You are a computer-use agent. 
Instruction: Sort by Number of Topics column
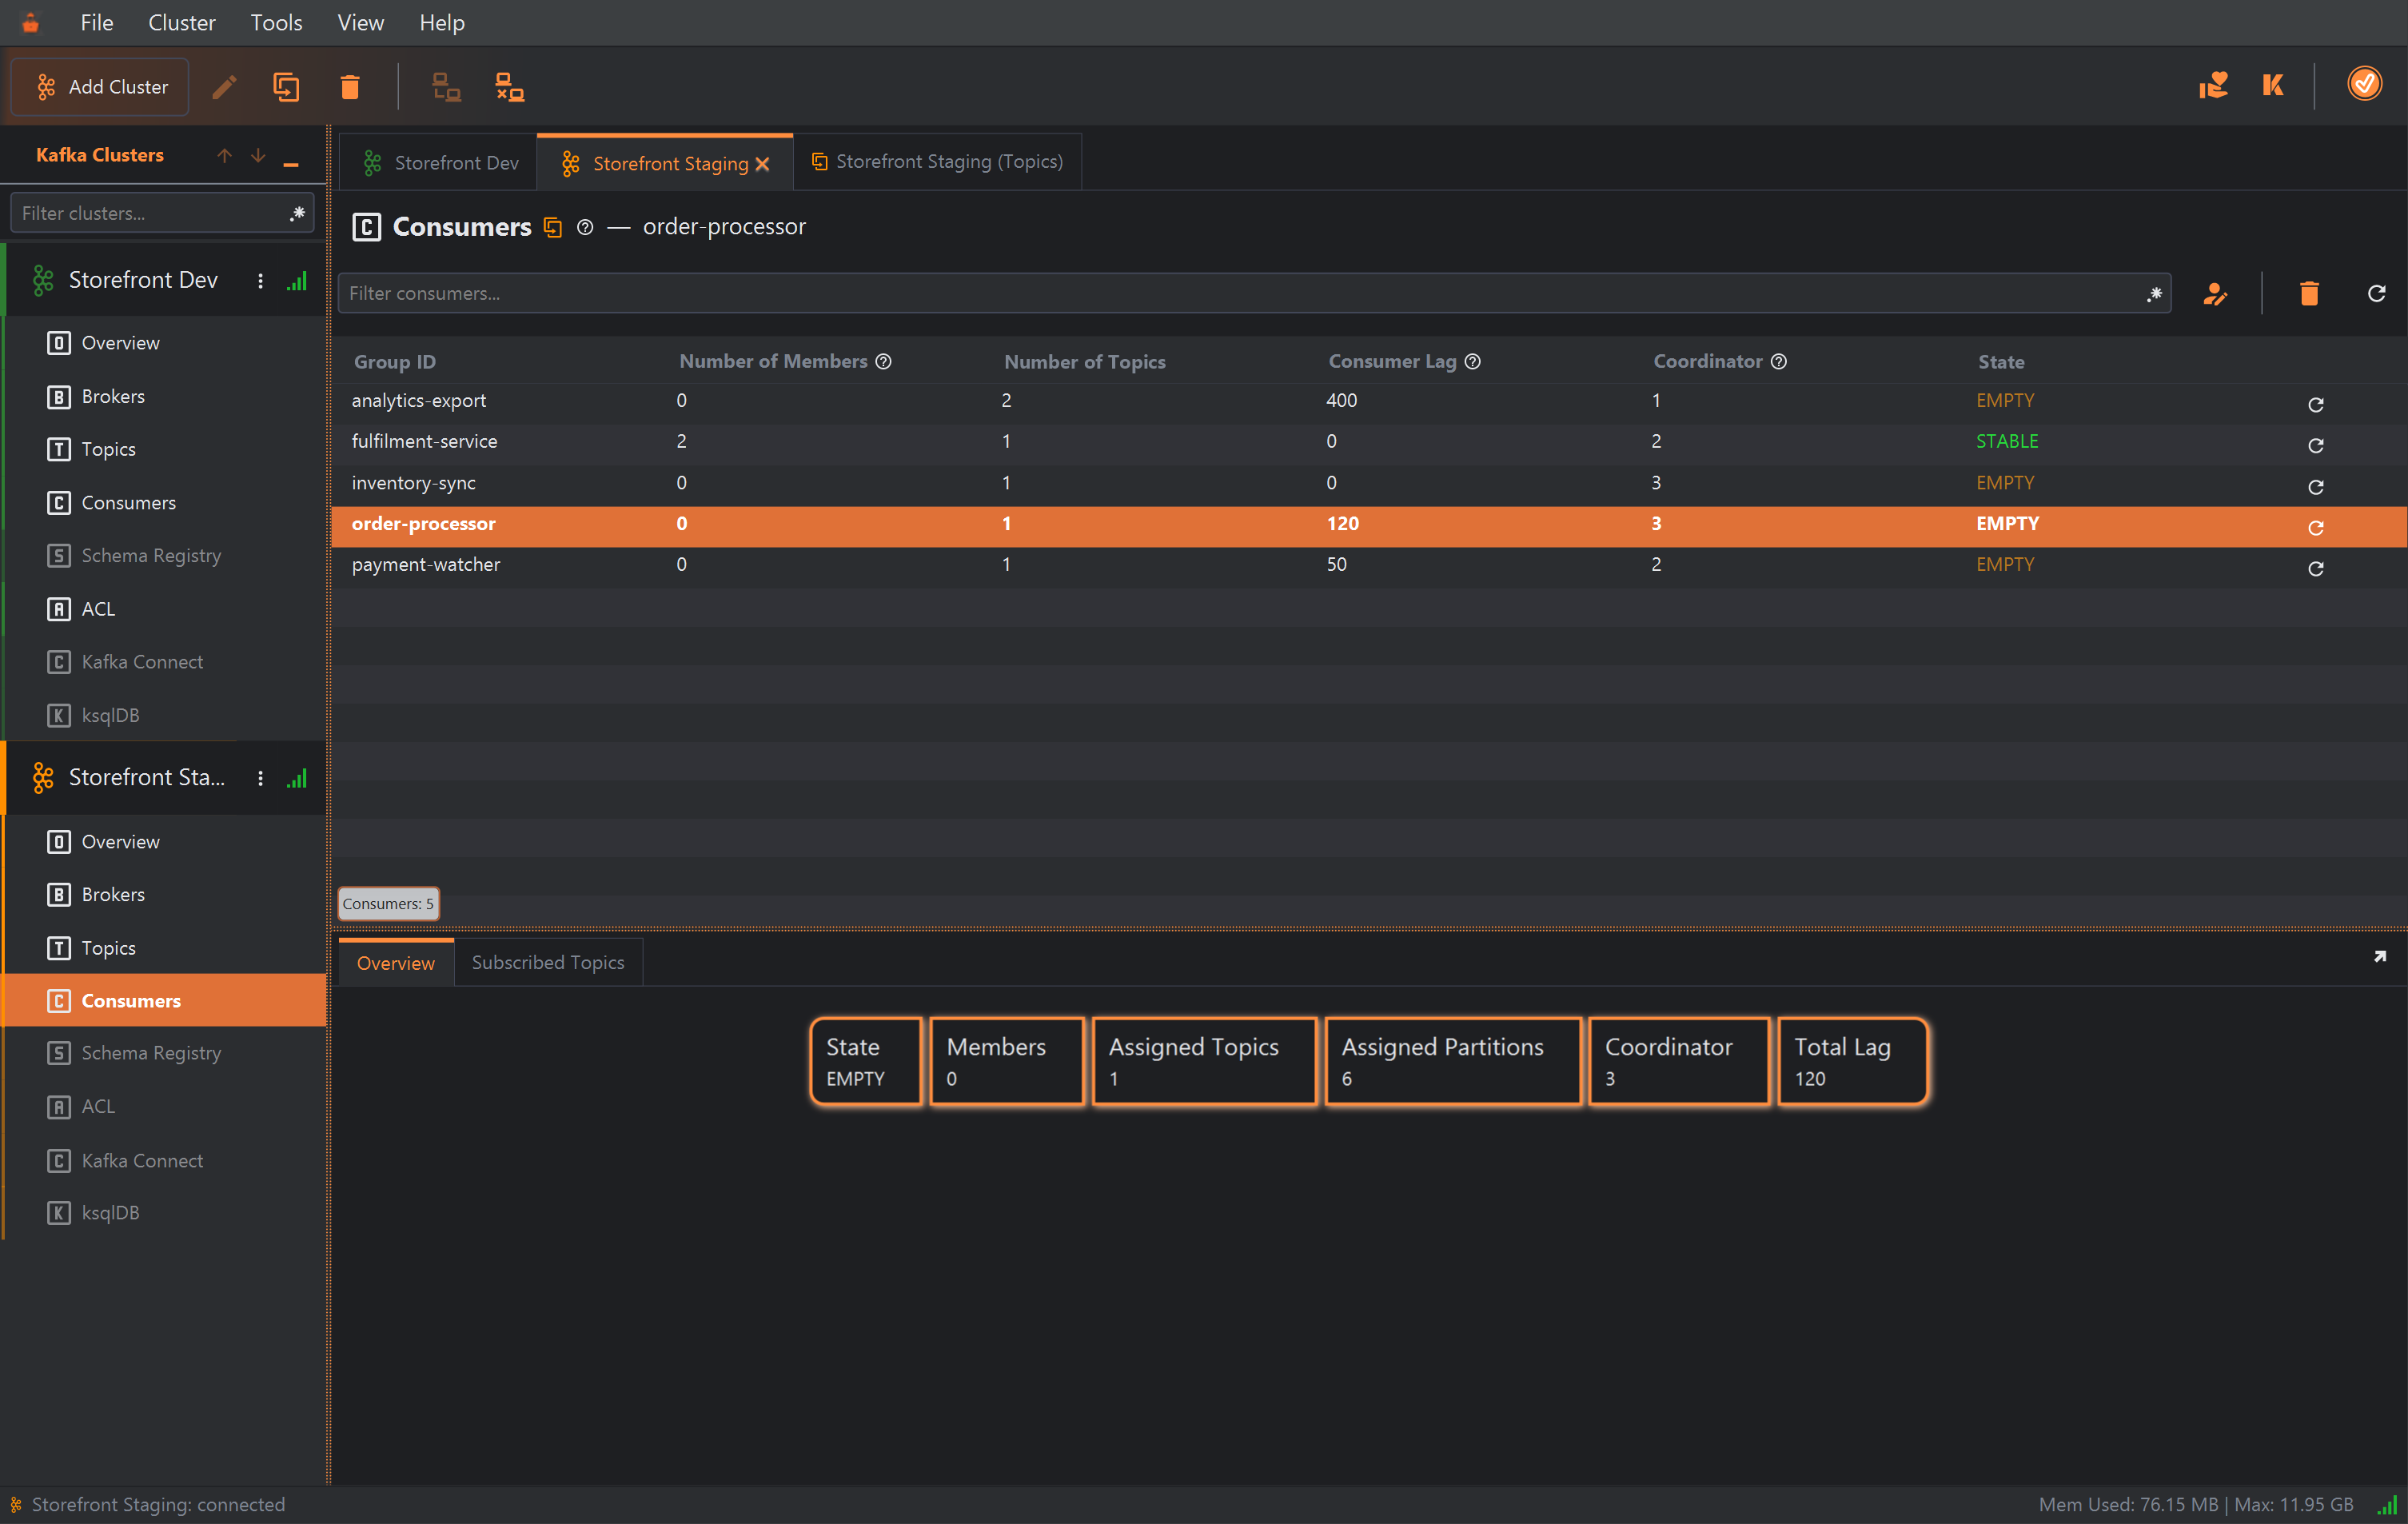[1085, 362]
